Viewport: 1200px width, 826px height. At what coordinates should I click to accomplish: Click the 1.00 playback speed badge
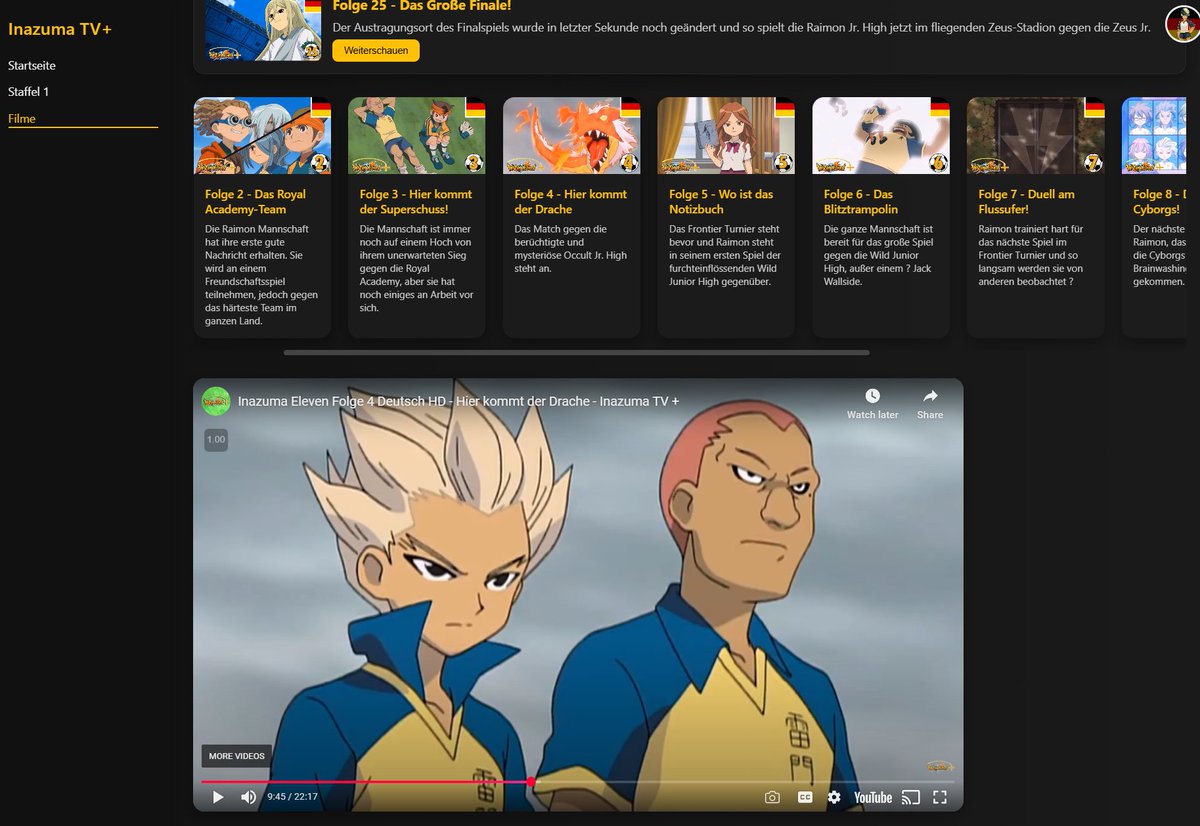point(216,439)
